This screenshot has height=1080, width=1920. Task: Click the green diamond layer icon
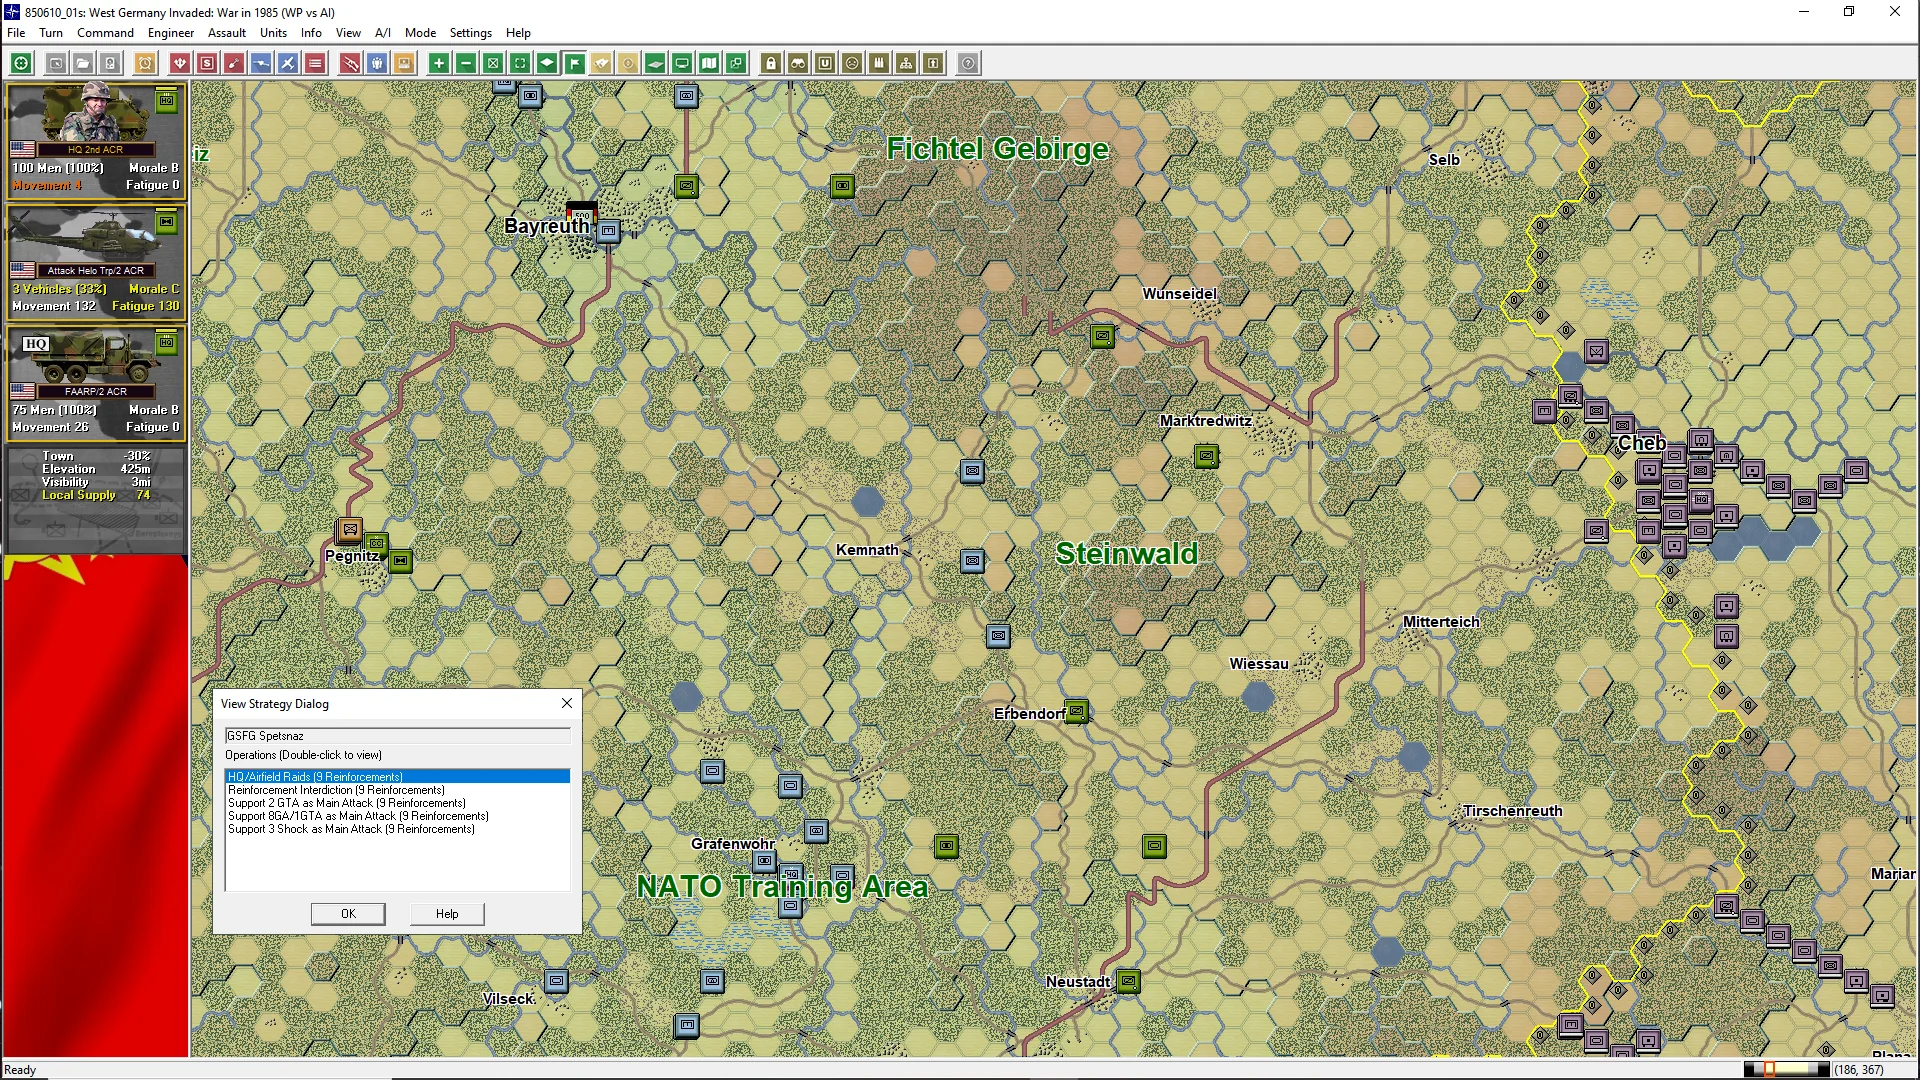point(547,63)
